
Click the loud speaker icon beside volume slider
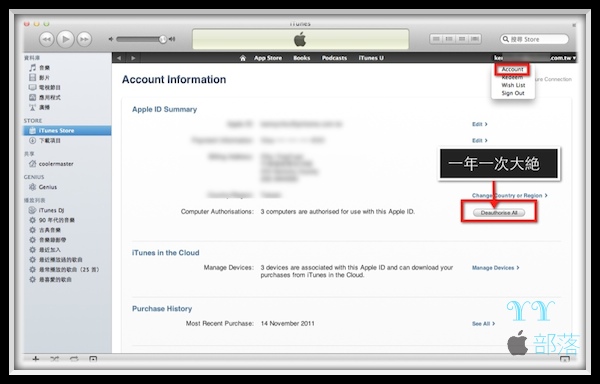click(x=172, y=39)
